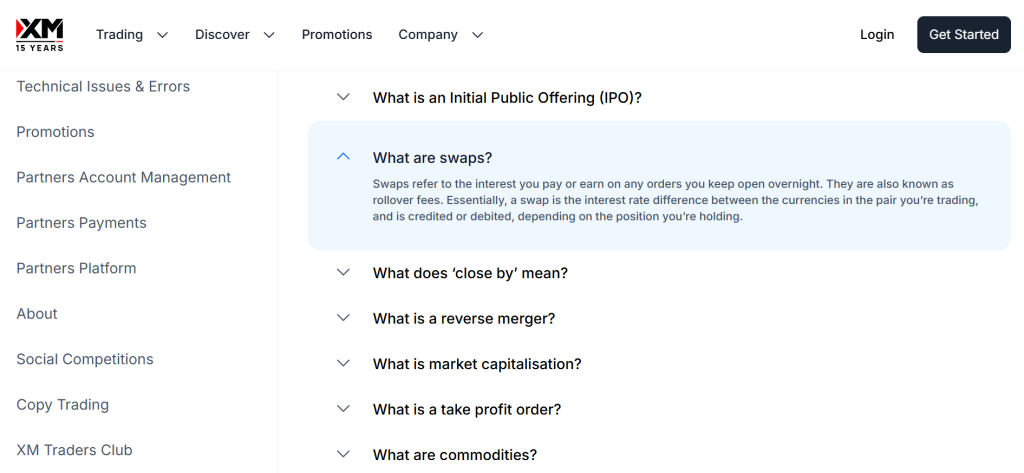The image size is (1024, 473).
Task: Go to the Promotions nav item
Action: [x=337, y=34]
